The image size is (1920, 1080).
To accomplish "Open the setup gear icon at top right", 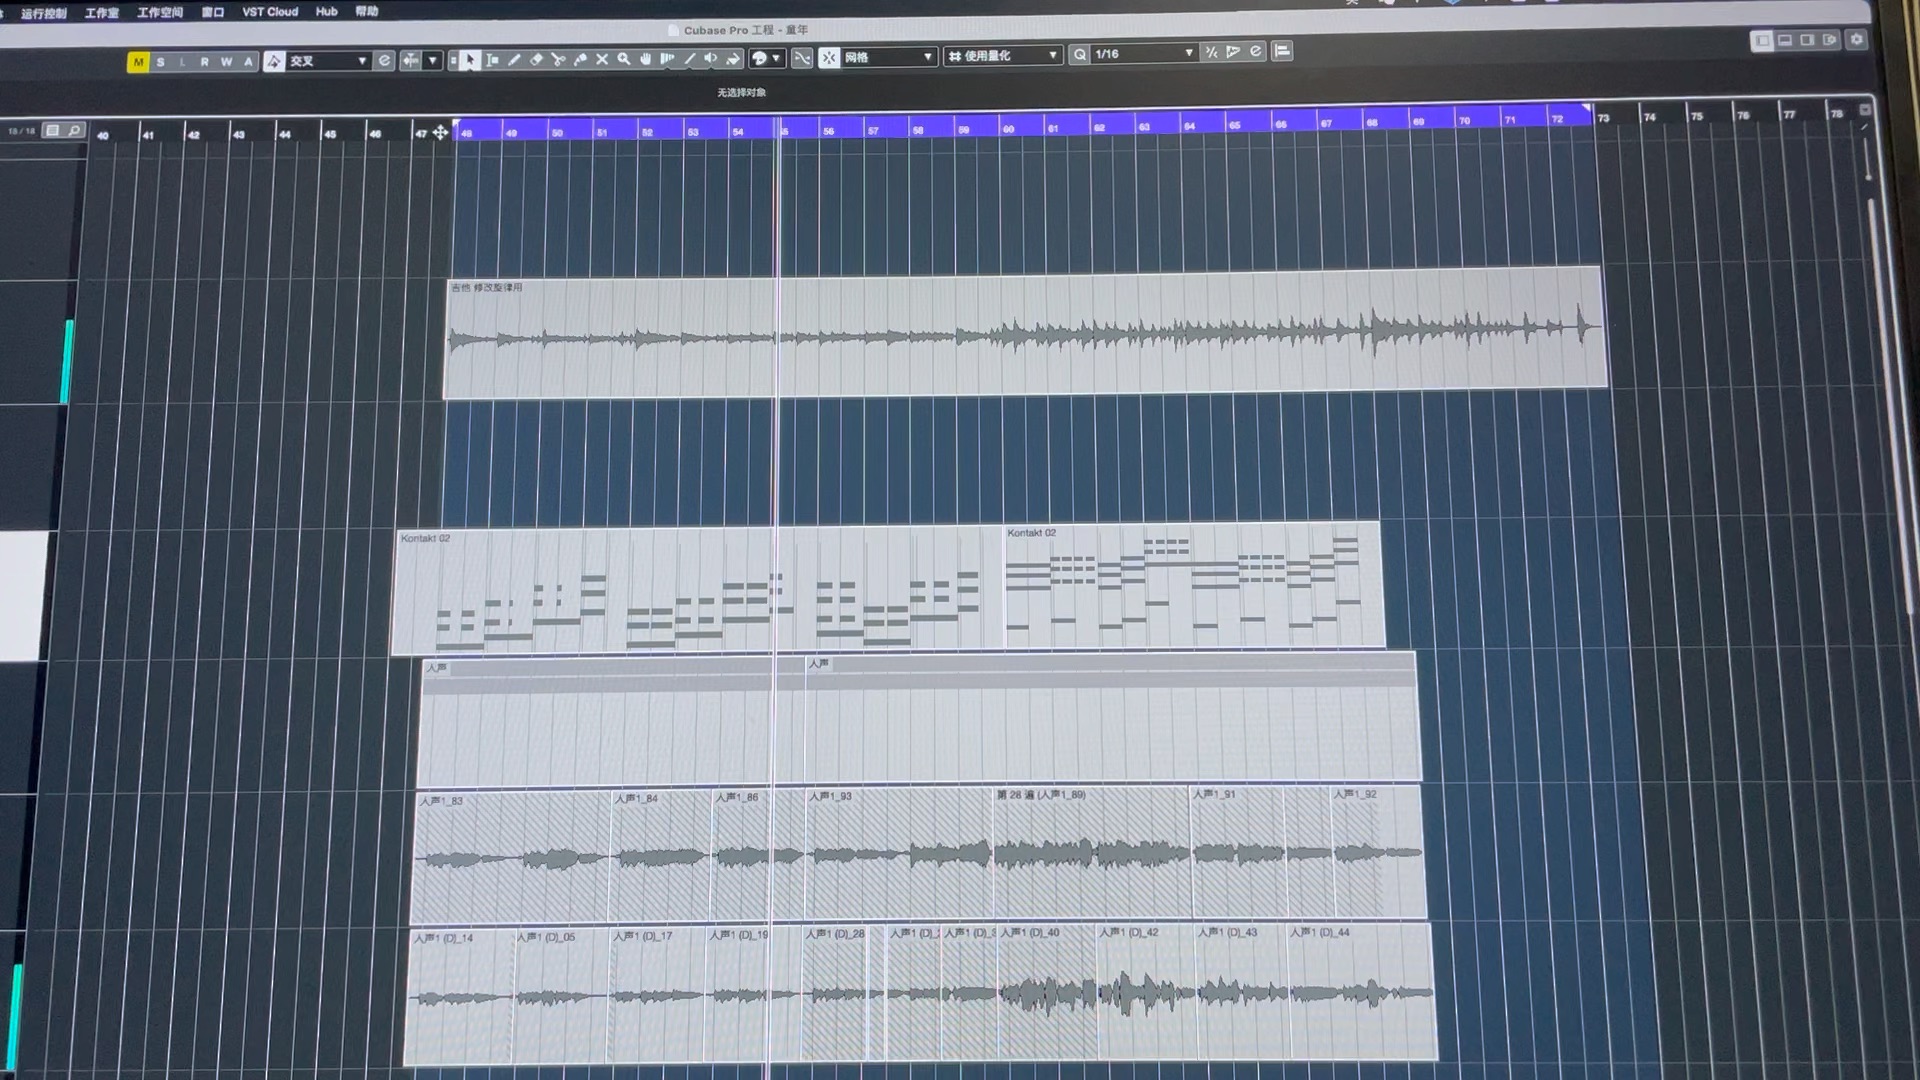I will click(x=1857, y=39).
